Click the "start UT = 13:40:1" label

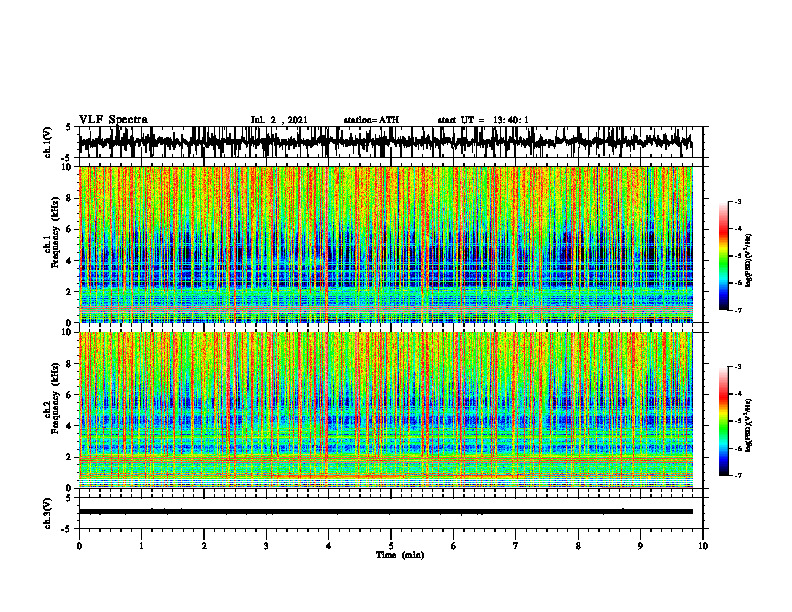(483, 120)
